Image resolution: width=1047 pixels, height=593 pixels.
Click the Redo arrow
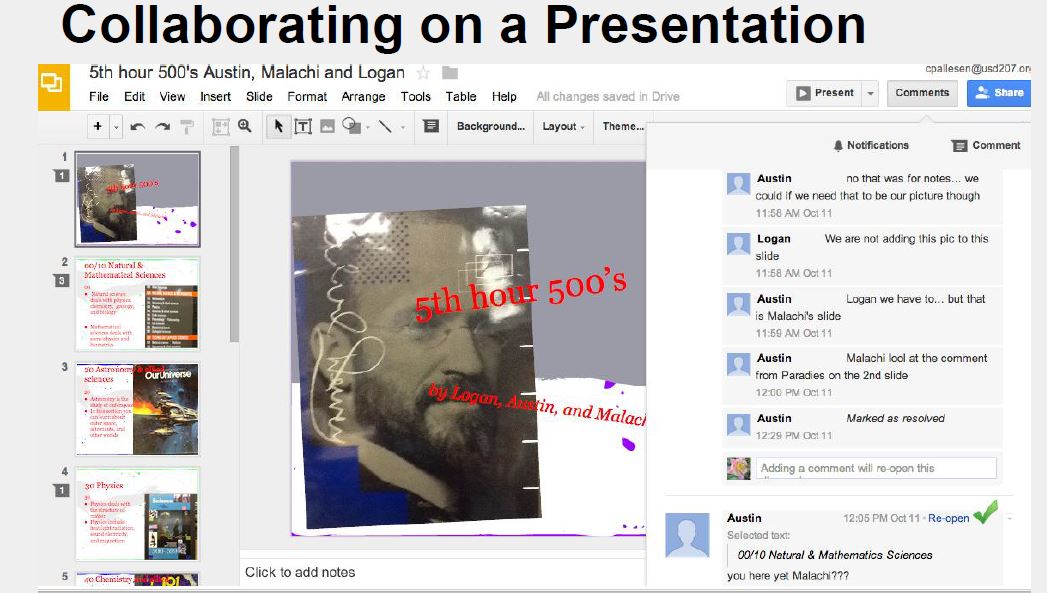162,126
